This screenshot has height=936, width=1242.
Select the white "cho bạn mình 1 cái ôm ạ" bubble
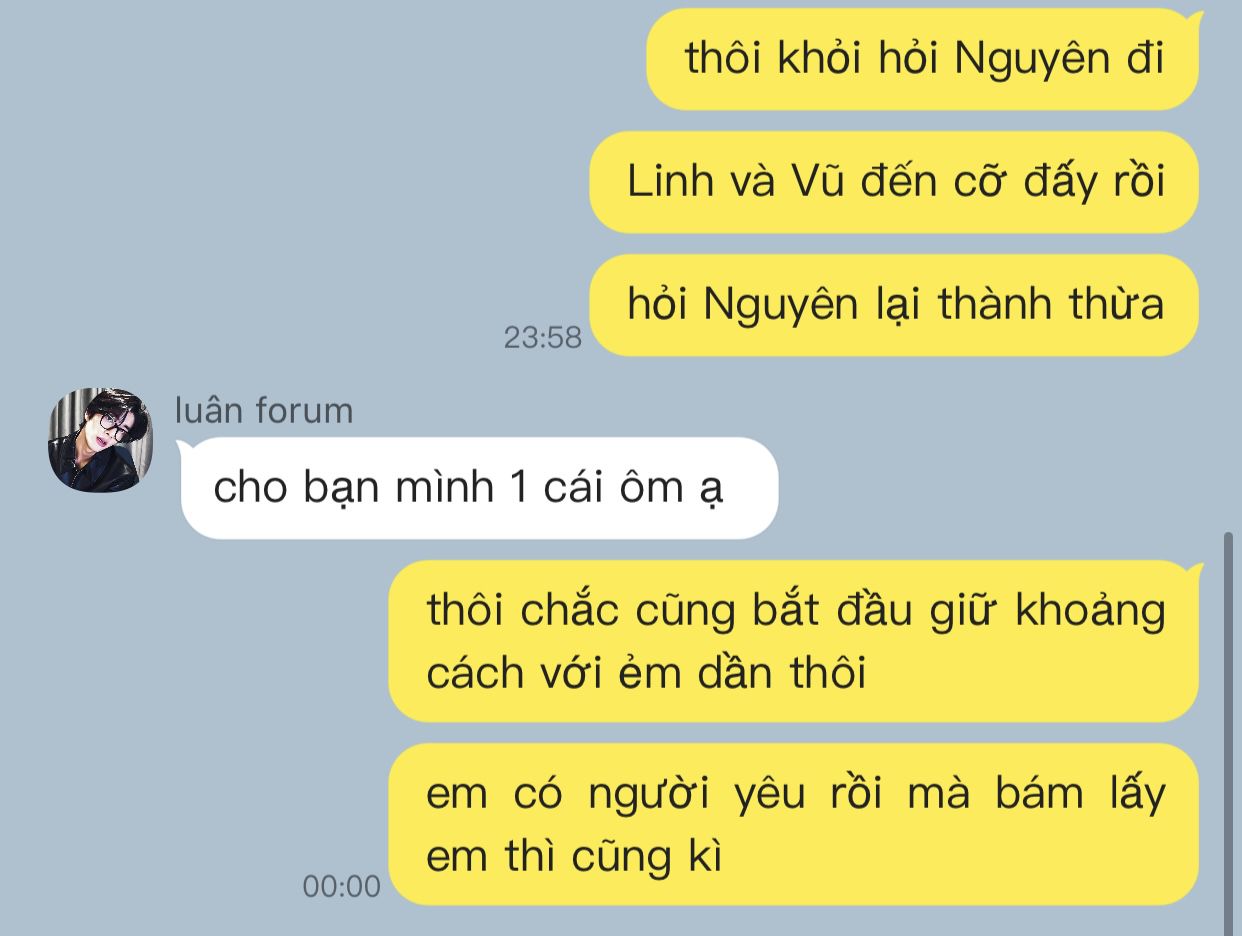click(479, 488)
